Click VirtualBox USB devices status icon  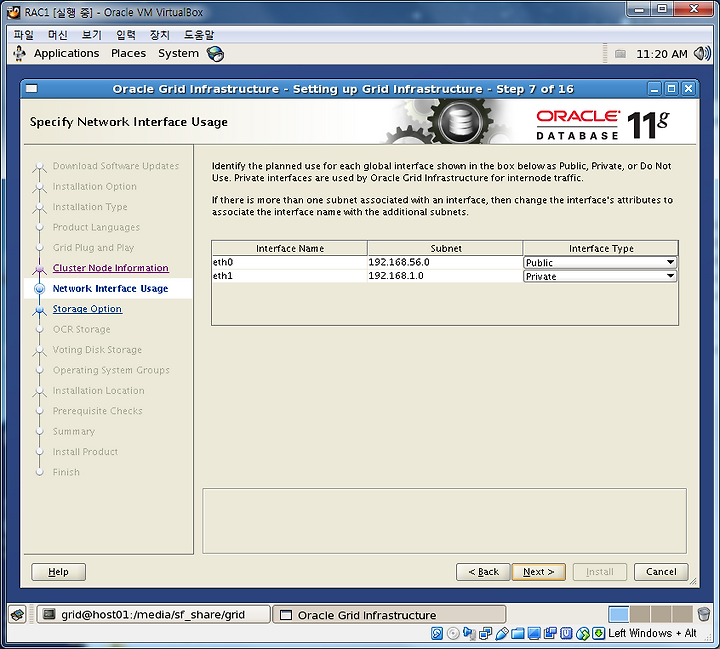(502, 633)
